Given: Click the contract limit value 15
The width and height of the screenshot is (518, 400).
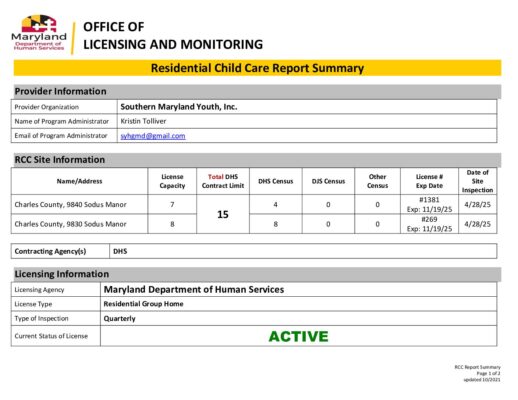Looking at the screenshot, I should tap(223, 214).
